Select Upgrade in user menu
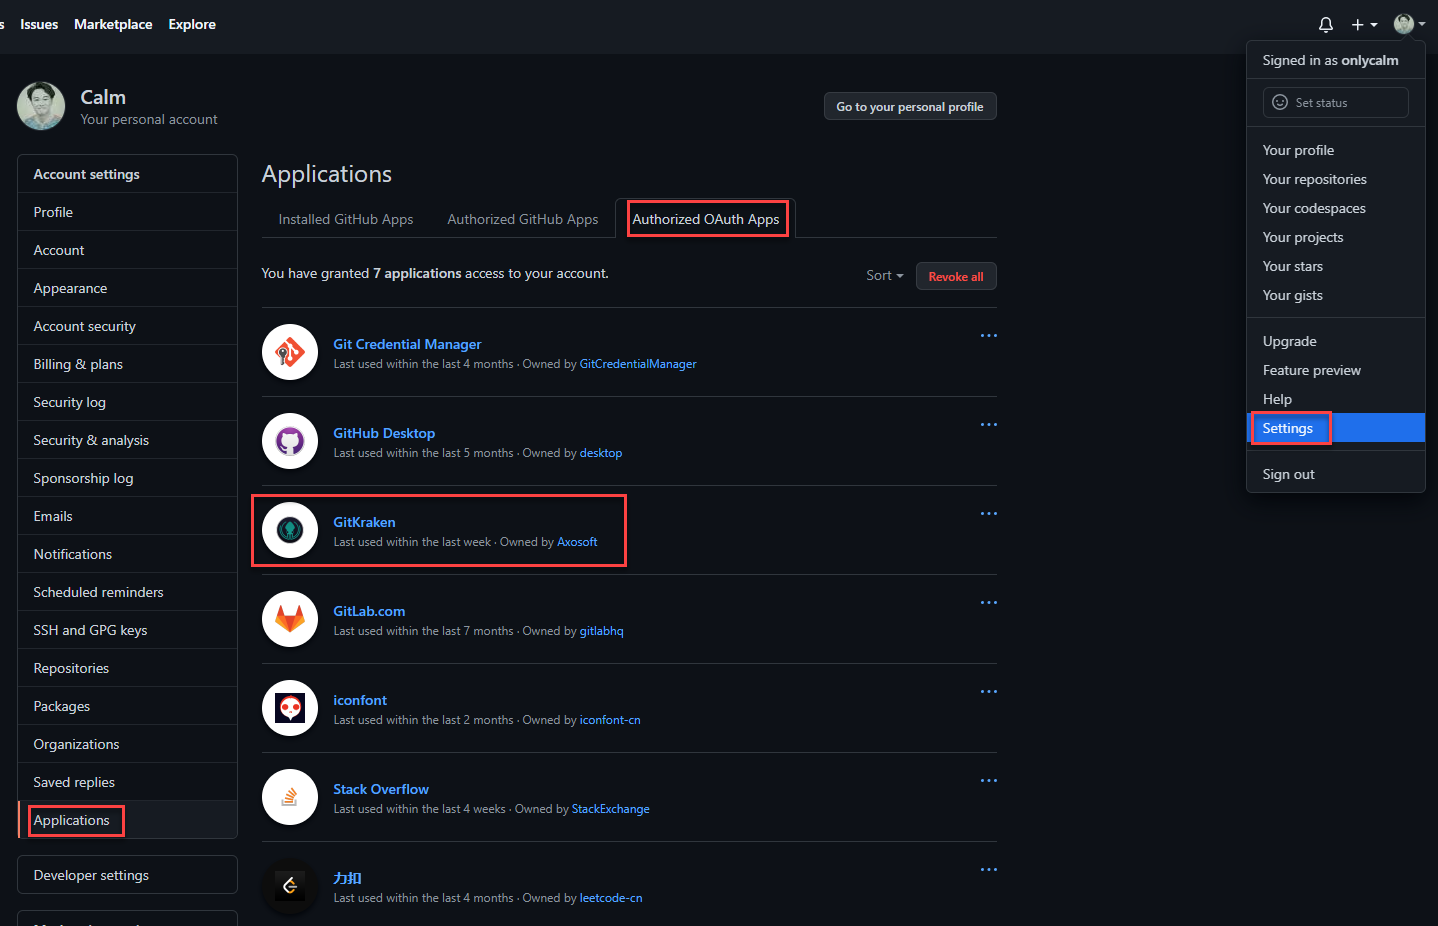The width and height of the screenshot is (1438, 926). pyautogui.click(x=1335, y=341)
